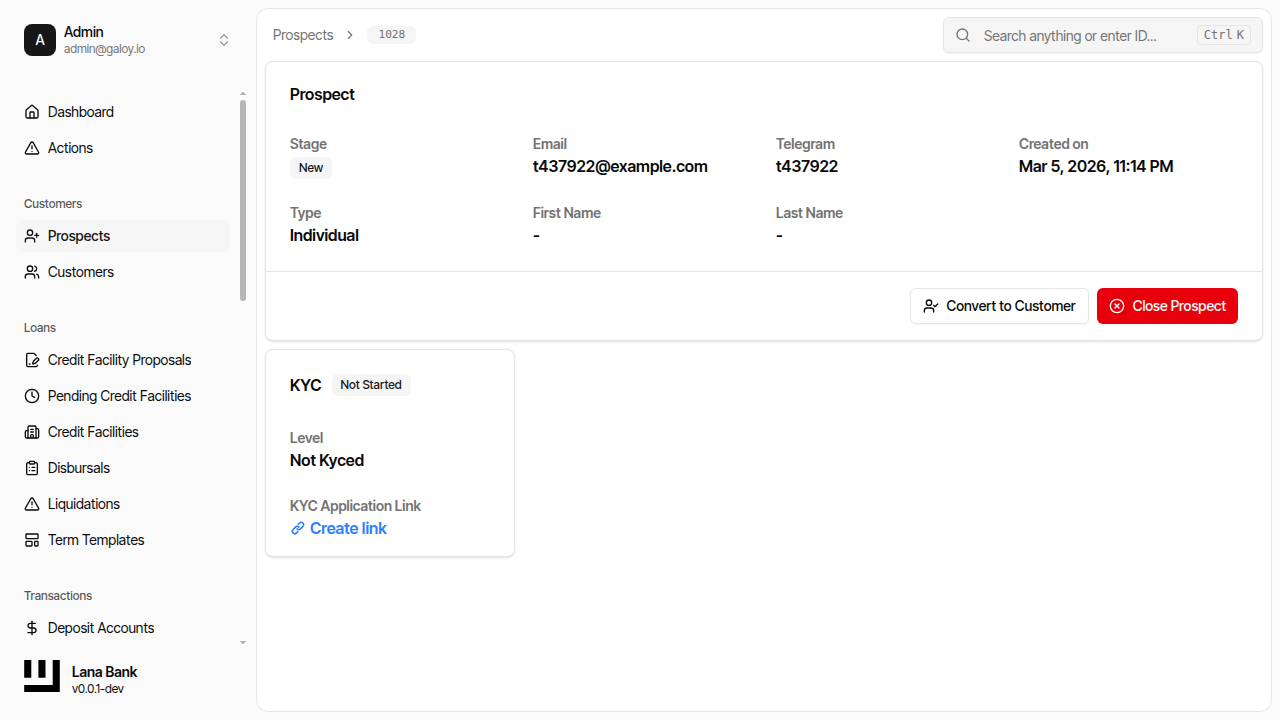1280x720 pixels.
Task: Expand the Customers group in the sidebar
Action: coord(52,203)
